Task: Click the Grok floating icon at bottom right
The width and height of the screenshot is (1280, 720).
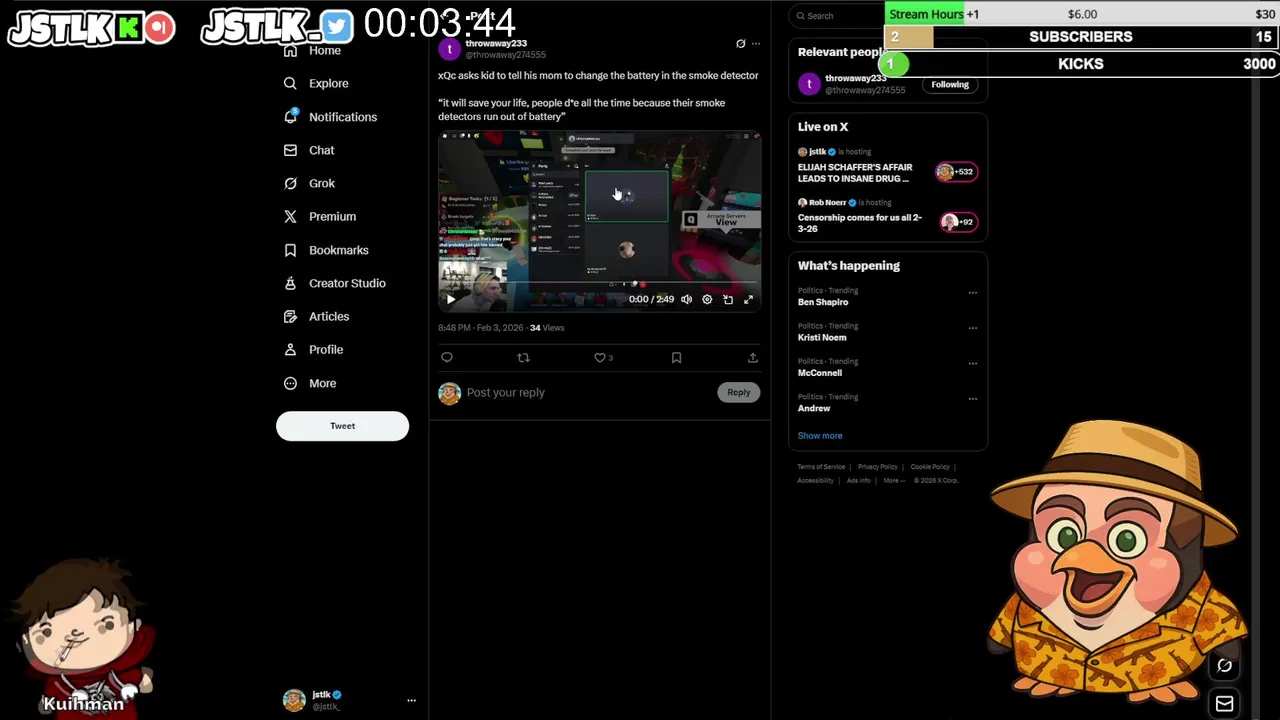Action: point(1224,666)
